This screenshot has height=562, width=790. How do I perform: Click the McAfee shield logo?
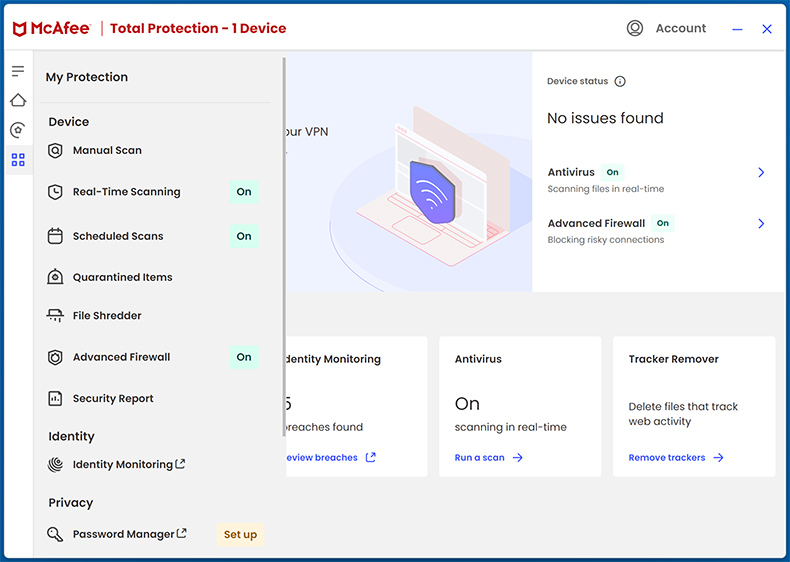coord(19,29)
